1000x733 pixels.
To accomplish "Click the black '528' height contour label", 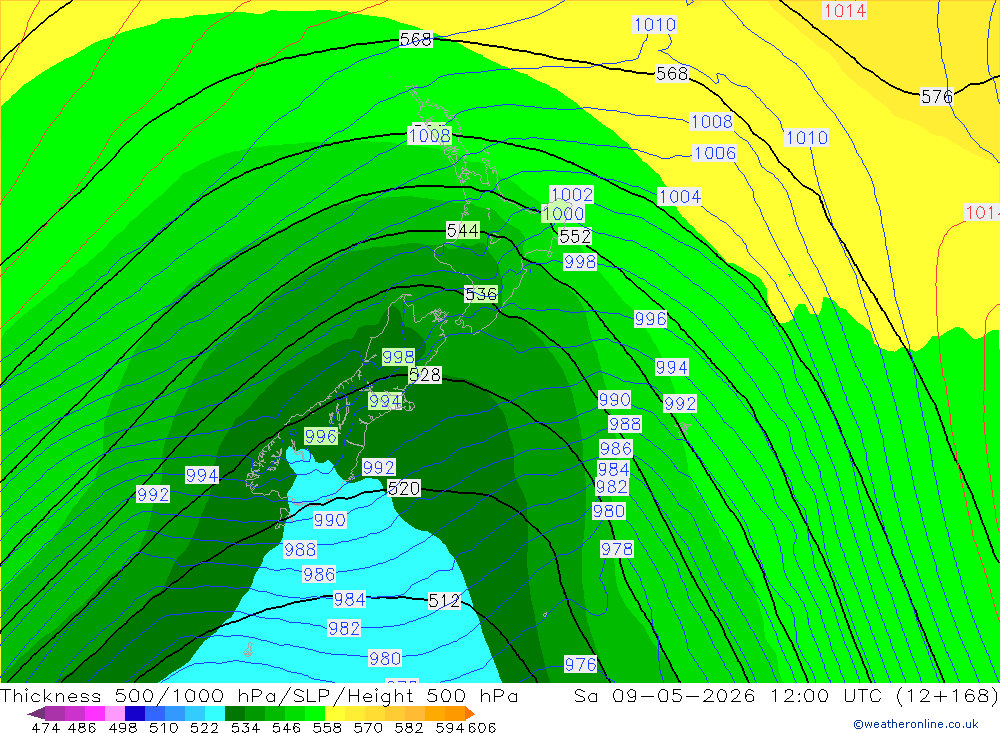I will [425, 374].
